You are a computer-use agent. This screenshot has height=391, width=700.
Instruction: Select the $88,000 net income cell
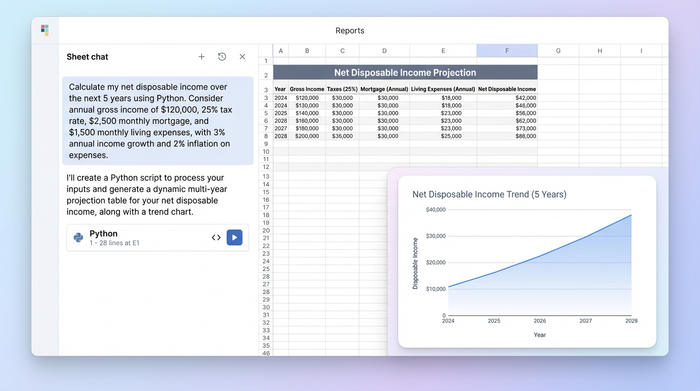click(507, 136)
